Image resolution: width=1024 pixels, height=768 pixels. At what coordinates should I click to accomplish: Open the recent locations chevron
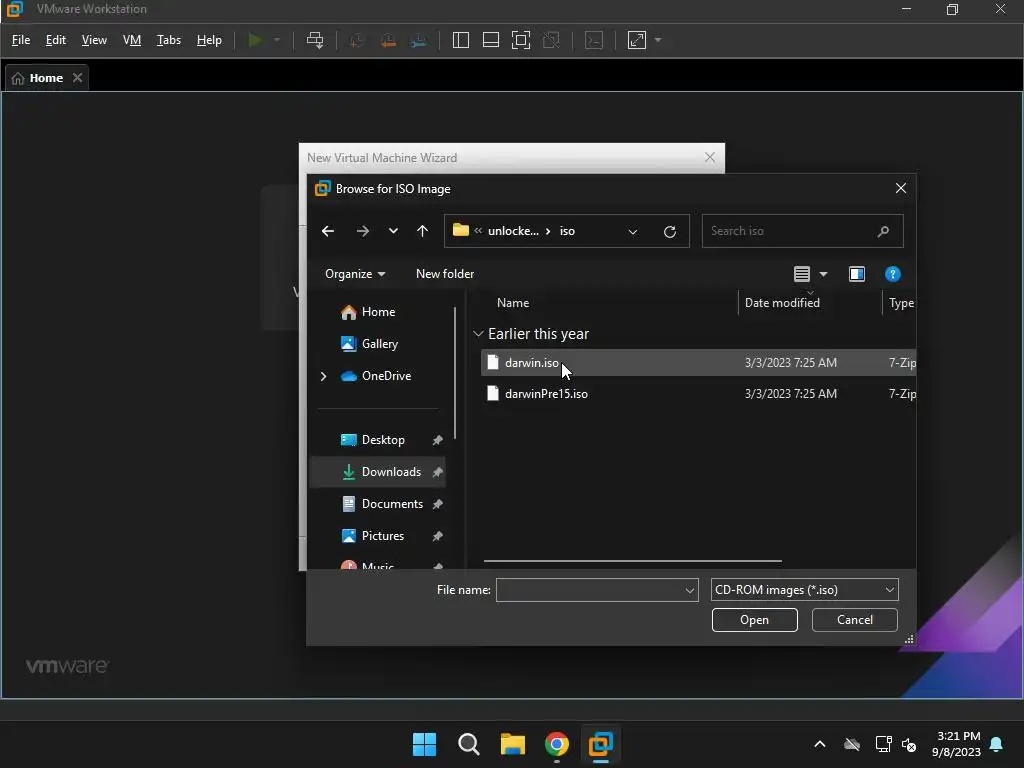pyautogui.click(x=393, y=231)
